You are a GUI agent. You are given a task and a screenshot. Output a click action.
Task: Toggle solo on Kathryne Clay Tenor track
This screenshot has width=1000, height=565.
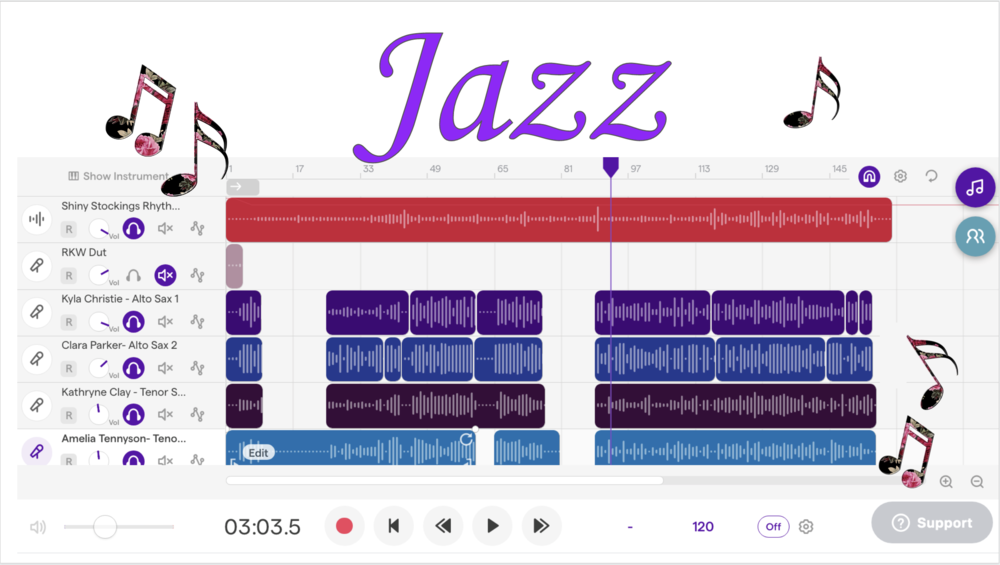[x=133, y=415]
